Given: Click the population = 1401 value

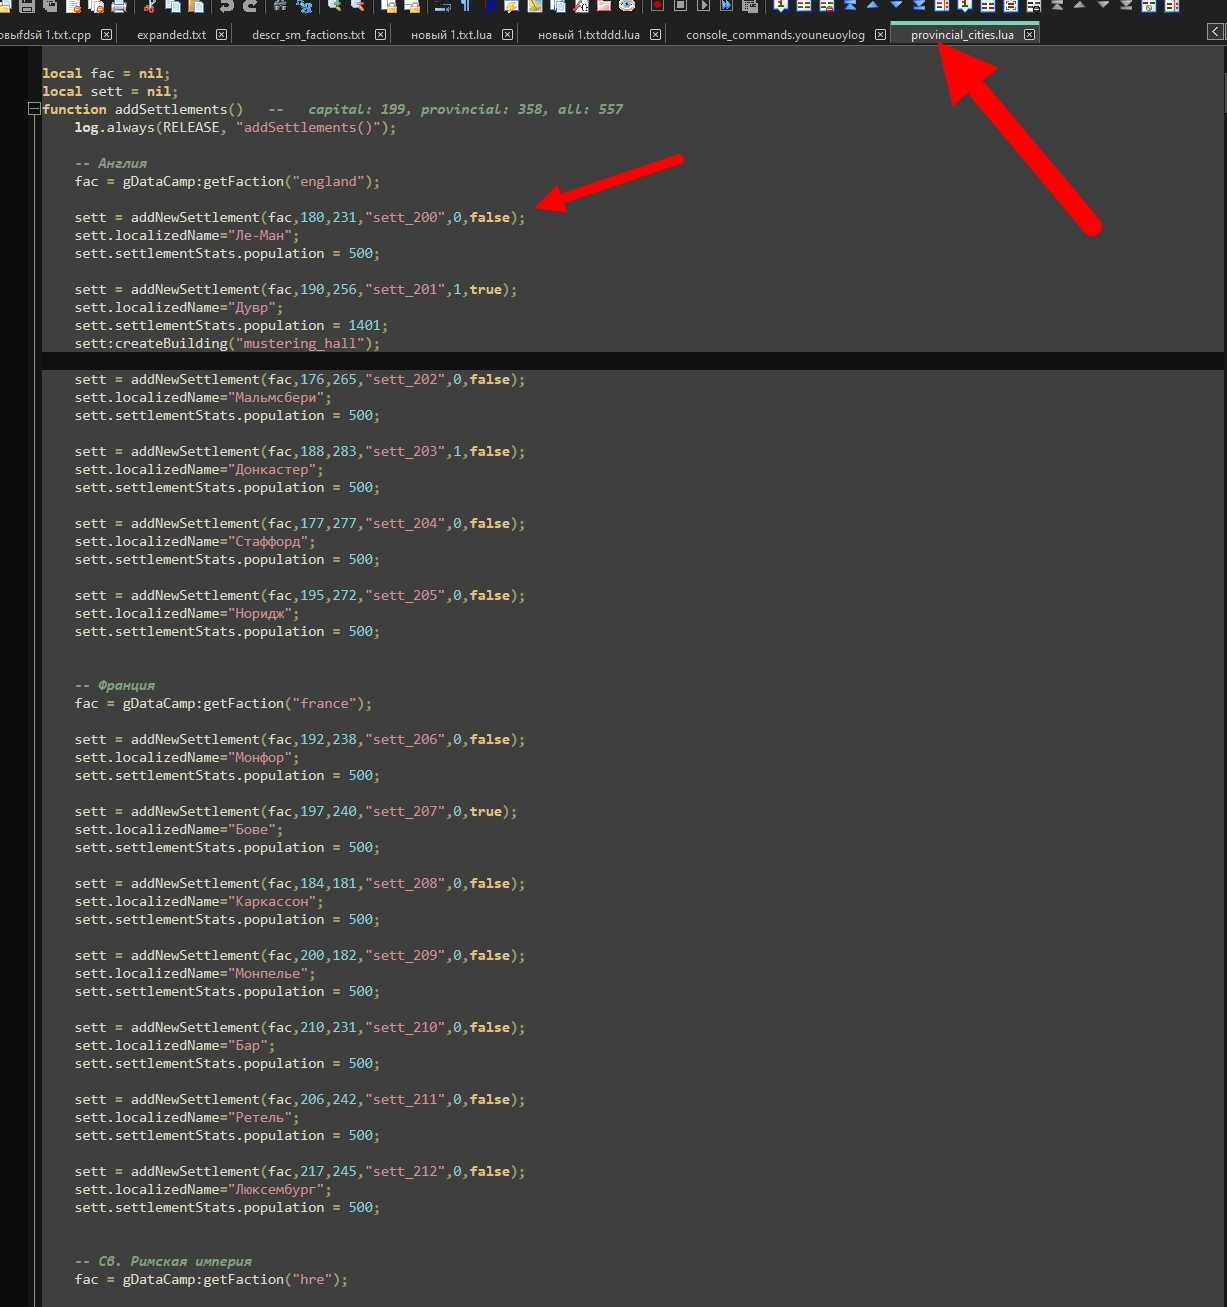Looking at the screenshot, I should tap(364, 326).
